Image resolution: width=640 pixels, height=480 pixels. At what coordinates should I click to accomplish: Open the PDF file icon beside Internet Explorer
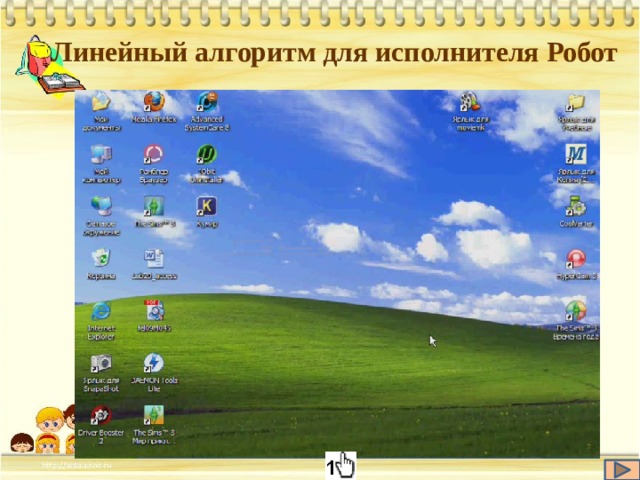(154, 311)
